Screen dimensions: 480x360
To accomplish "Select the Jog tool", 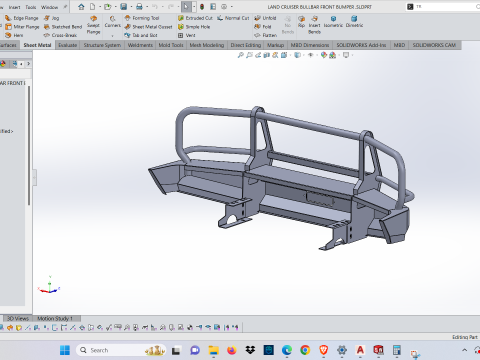I will 52,18.
